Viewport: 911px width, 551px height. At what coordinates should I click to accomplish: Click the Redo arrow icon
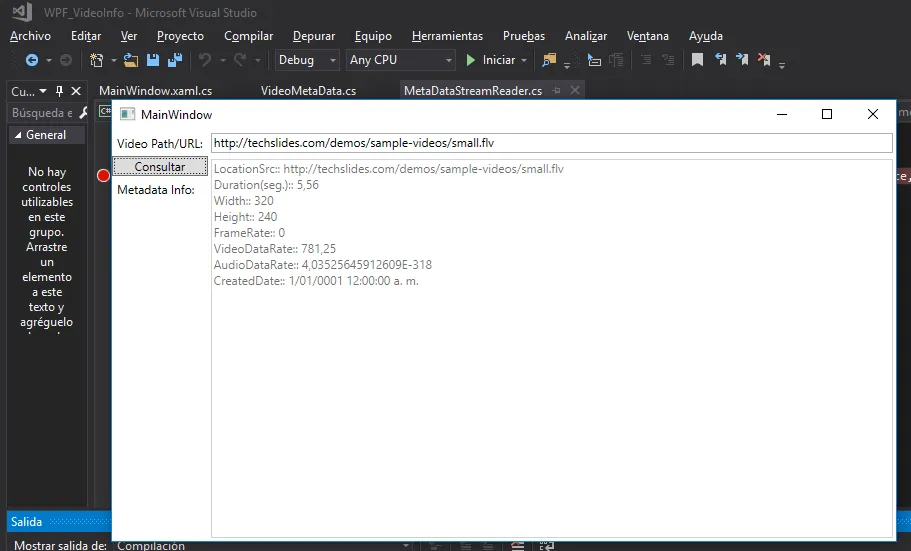(240, 60)
